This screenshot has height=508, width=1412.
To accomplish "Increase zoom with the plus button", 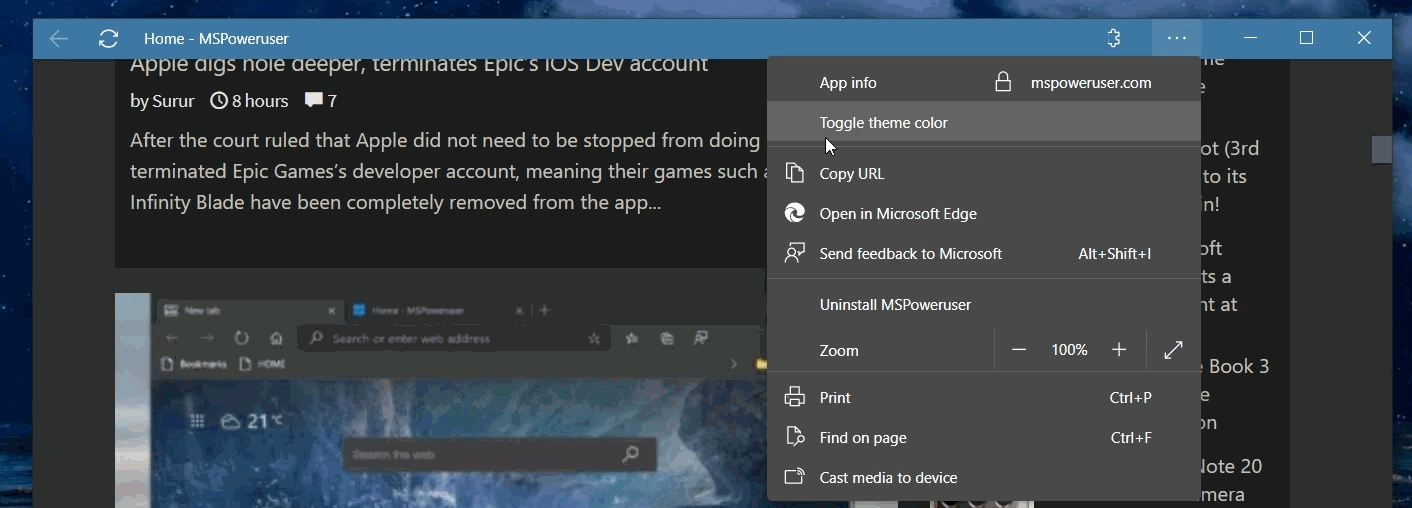I will tap(1119, 350).
